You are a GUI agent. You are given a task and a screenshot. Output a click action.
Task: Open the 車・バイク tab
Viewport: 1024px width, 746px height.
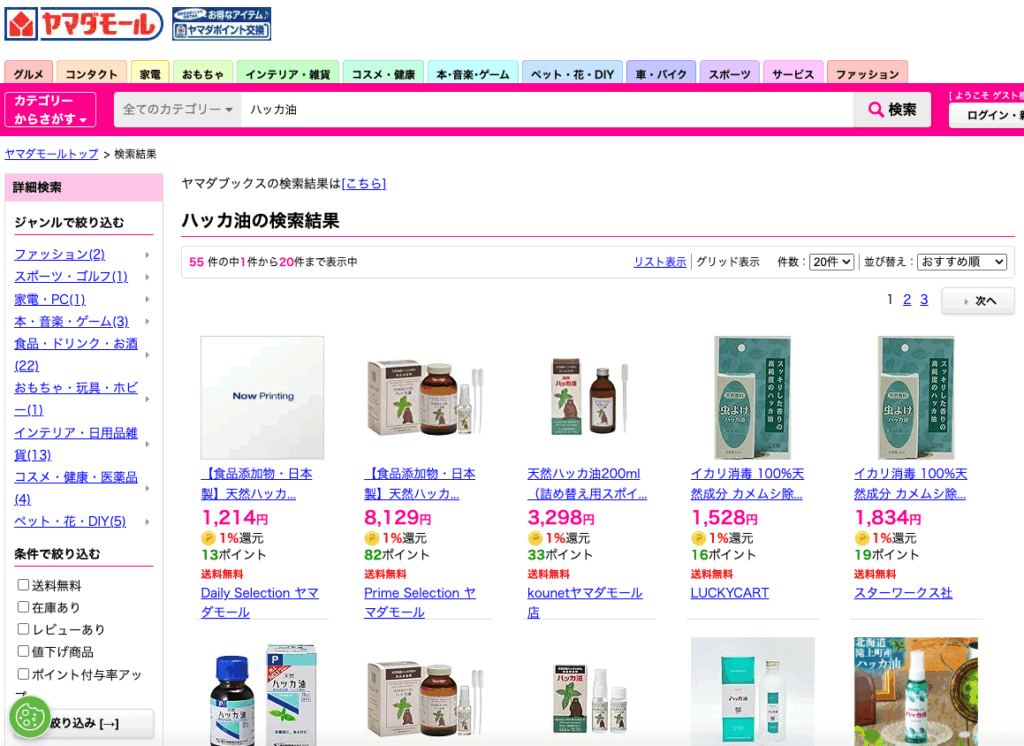(661, 74)
